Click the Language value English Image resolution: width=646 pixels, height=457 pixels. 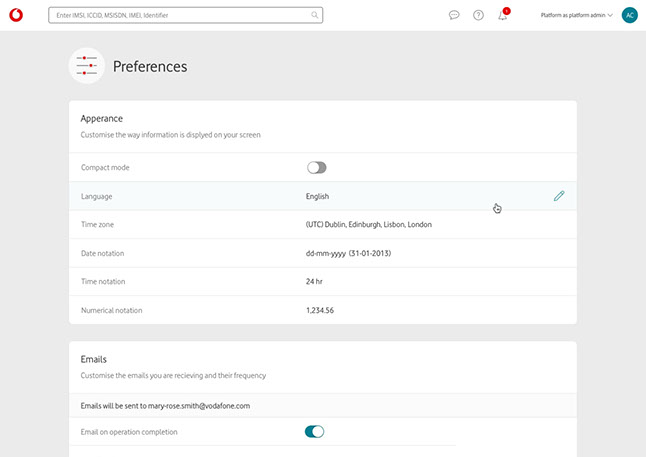pos(317,196)
